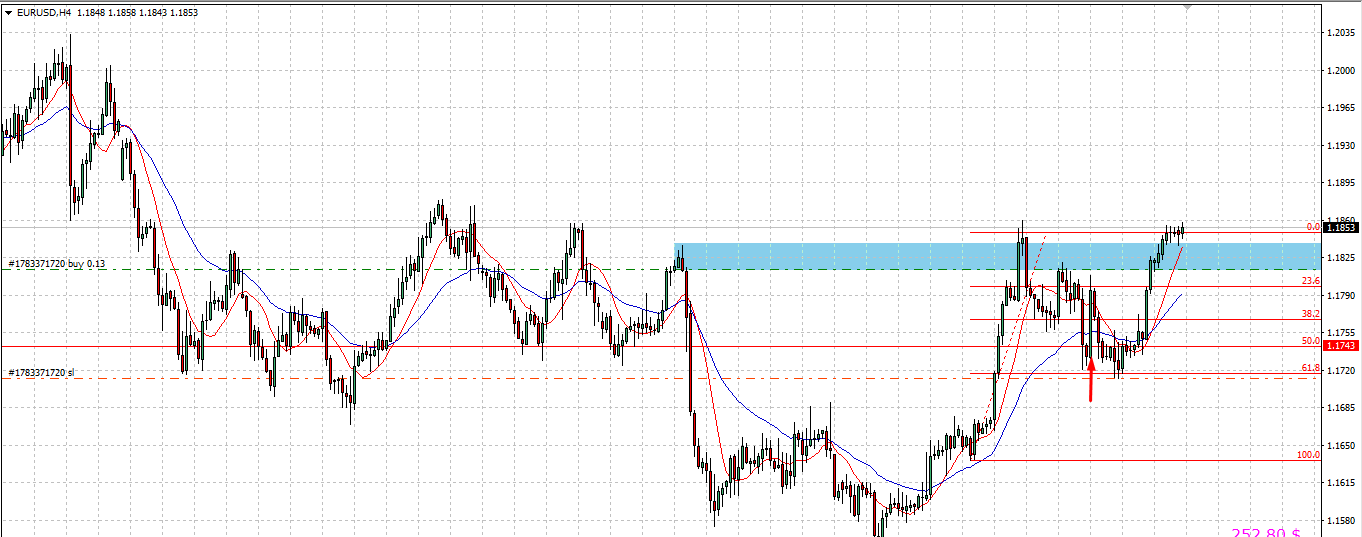
Task: Click the 1.1650 price scale label
Action: tap(1340, 446)
